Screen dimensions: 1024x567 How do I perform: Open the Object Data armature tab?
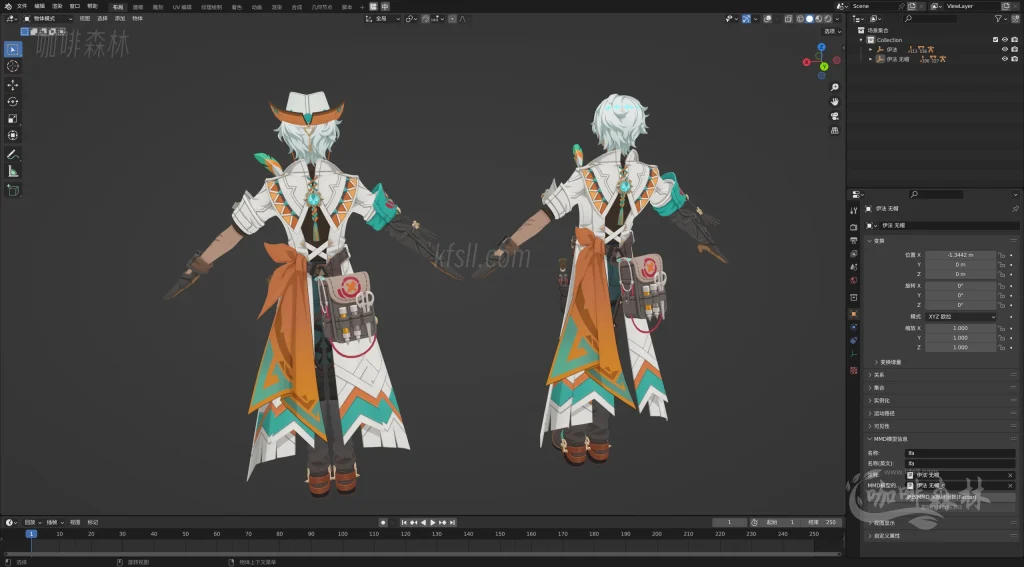(853, 354)
